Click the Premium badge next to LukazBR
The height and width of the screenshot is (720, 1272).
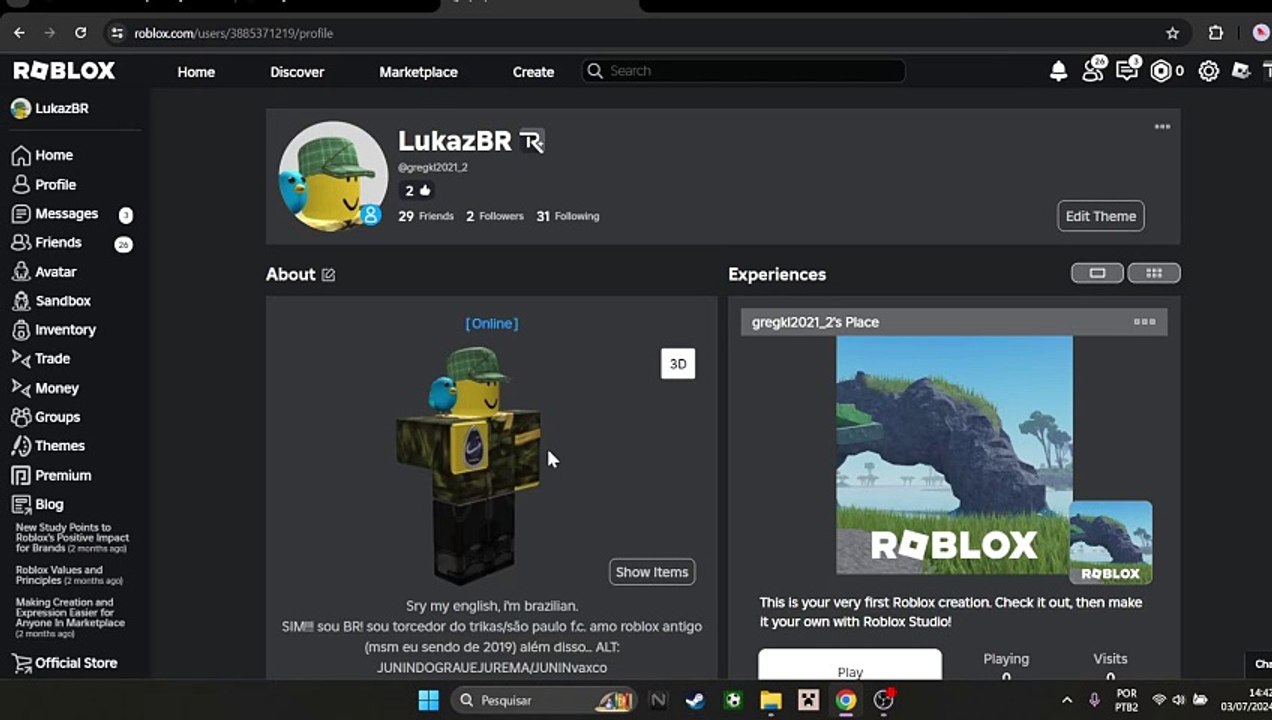tap(532, 142)
